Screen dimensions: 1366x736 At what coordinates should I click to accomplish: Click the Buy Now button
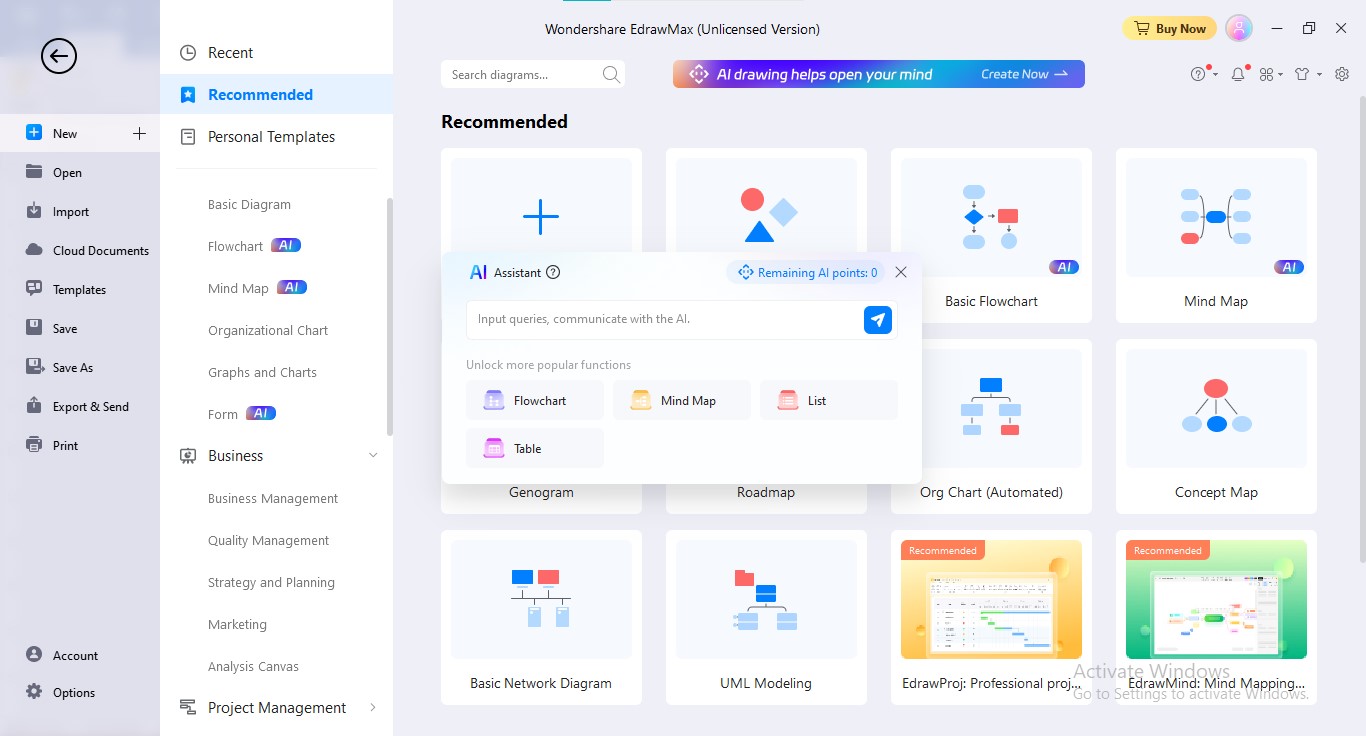pos(1169,28)
